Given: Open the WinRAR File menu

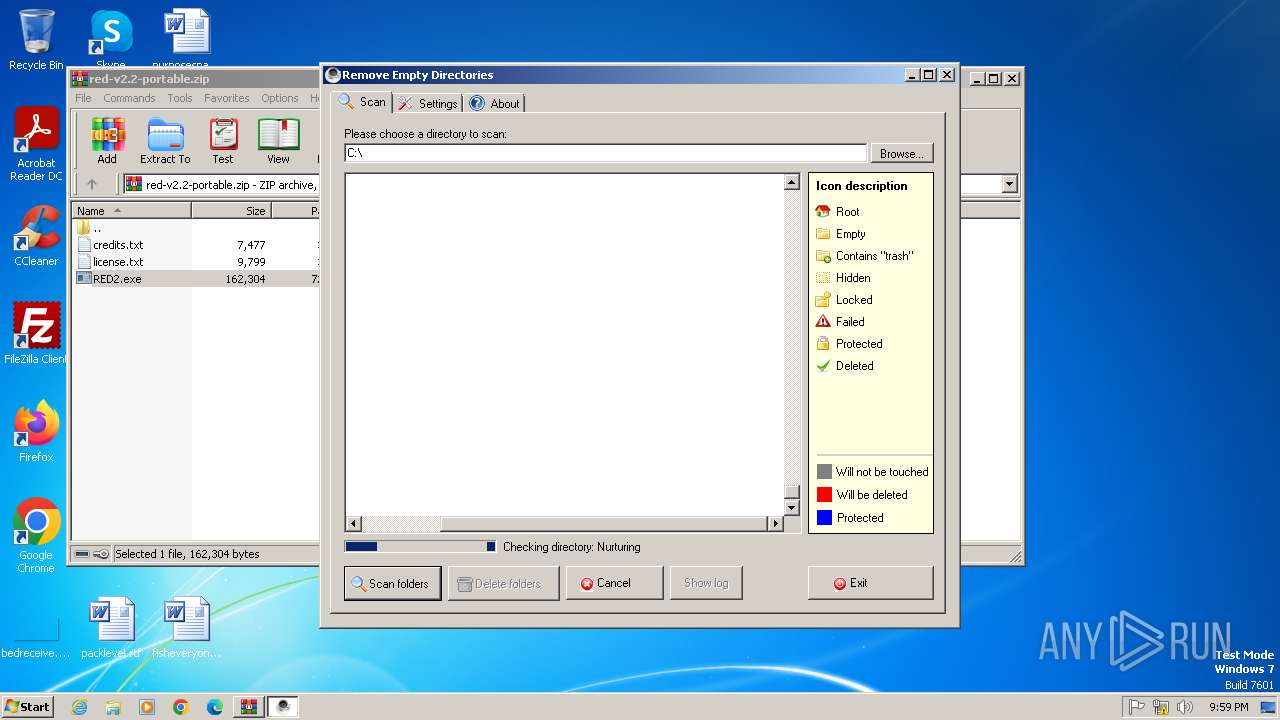Looking at the screenshot, I should click(x=83, y=98).
